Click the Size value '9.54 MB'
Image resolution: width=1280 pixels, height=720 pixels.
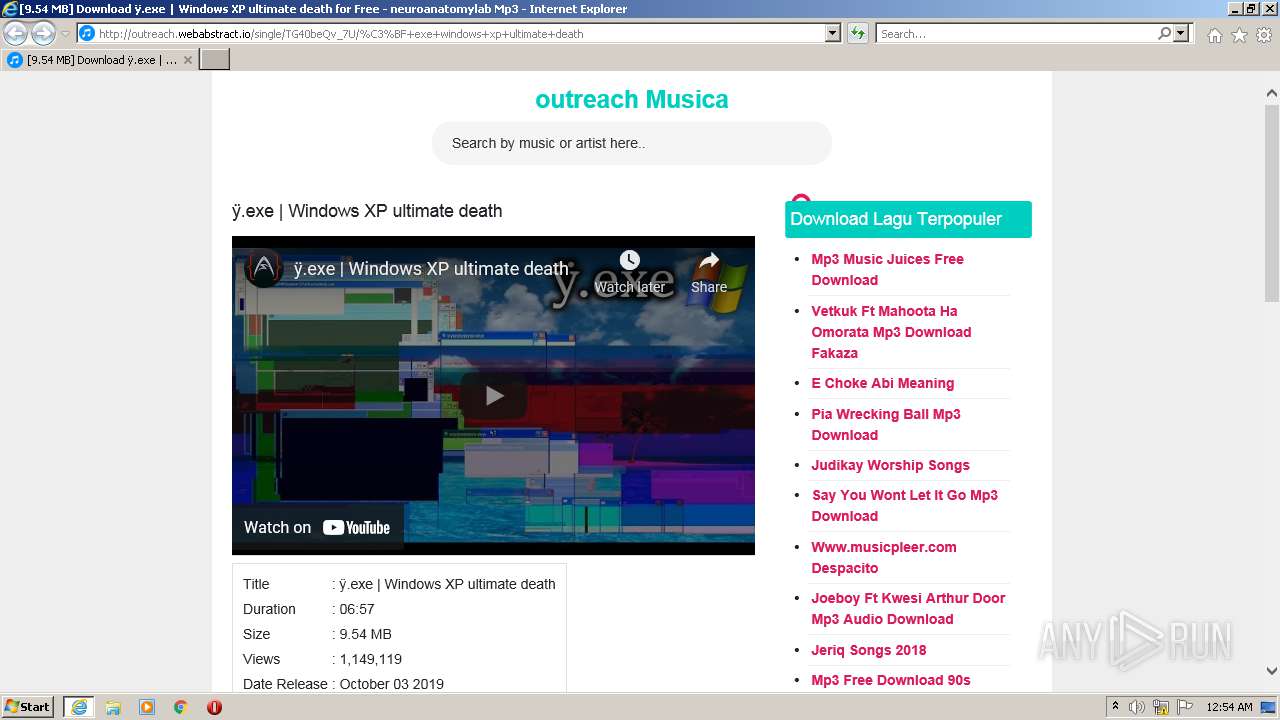coord(365,634)
